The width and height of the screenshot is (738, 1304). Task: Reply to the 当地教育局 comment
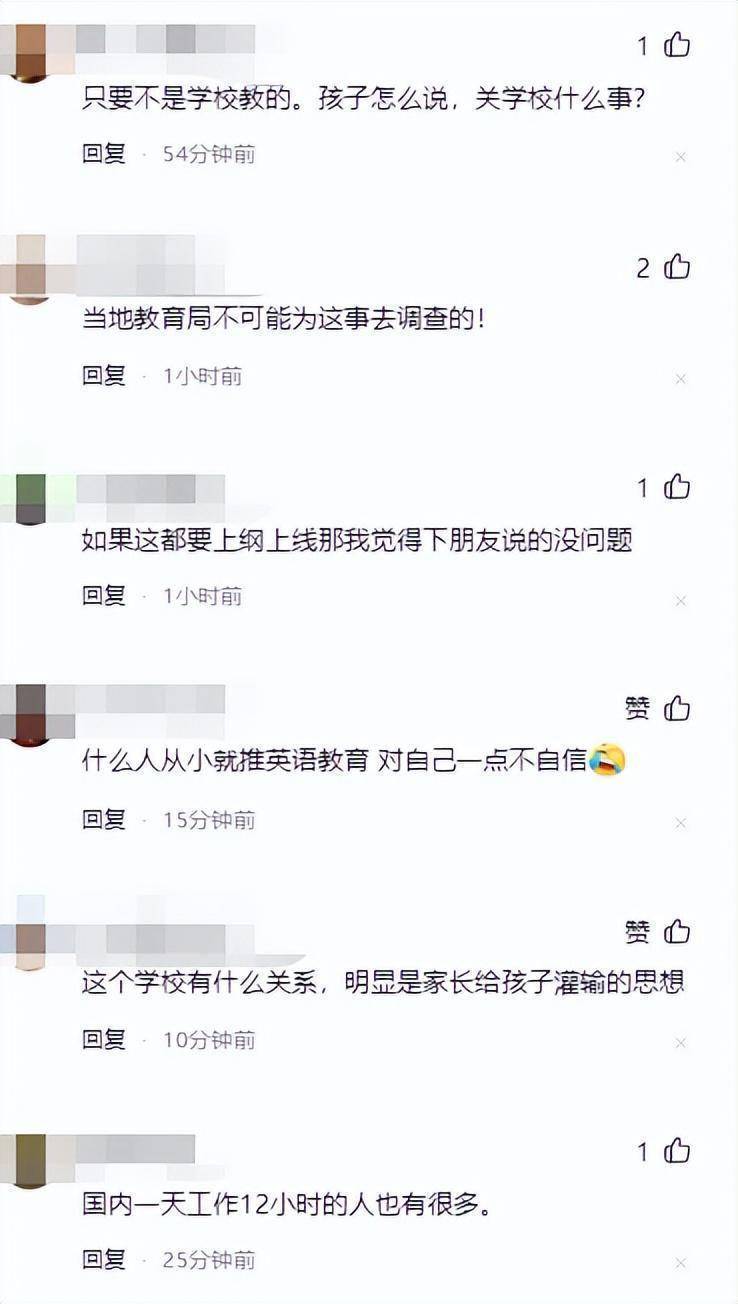tap(104, 376)
